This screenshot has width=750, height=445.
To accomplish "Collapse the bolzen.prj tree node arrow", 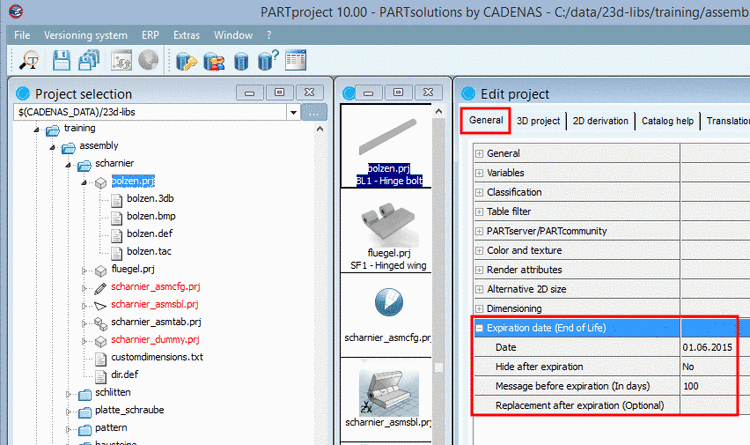I will pos(84,182).
